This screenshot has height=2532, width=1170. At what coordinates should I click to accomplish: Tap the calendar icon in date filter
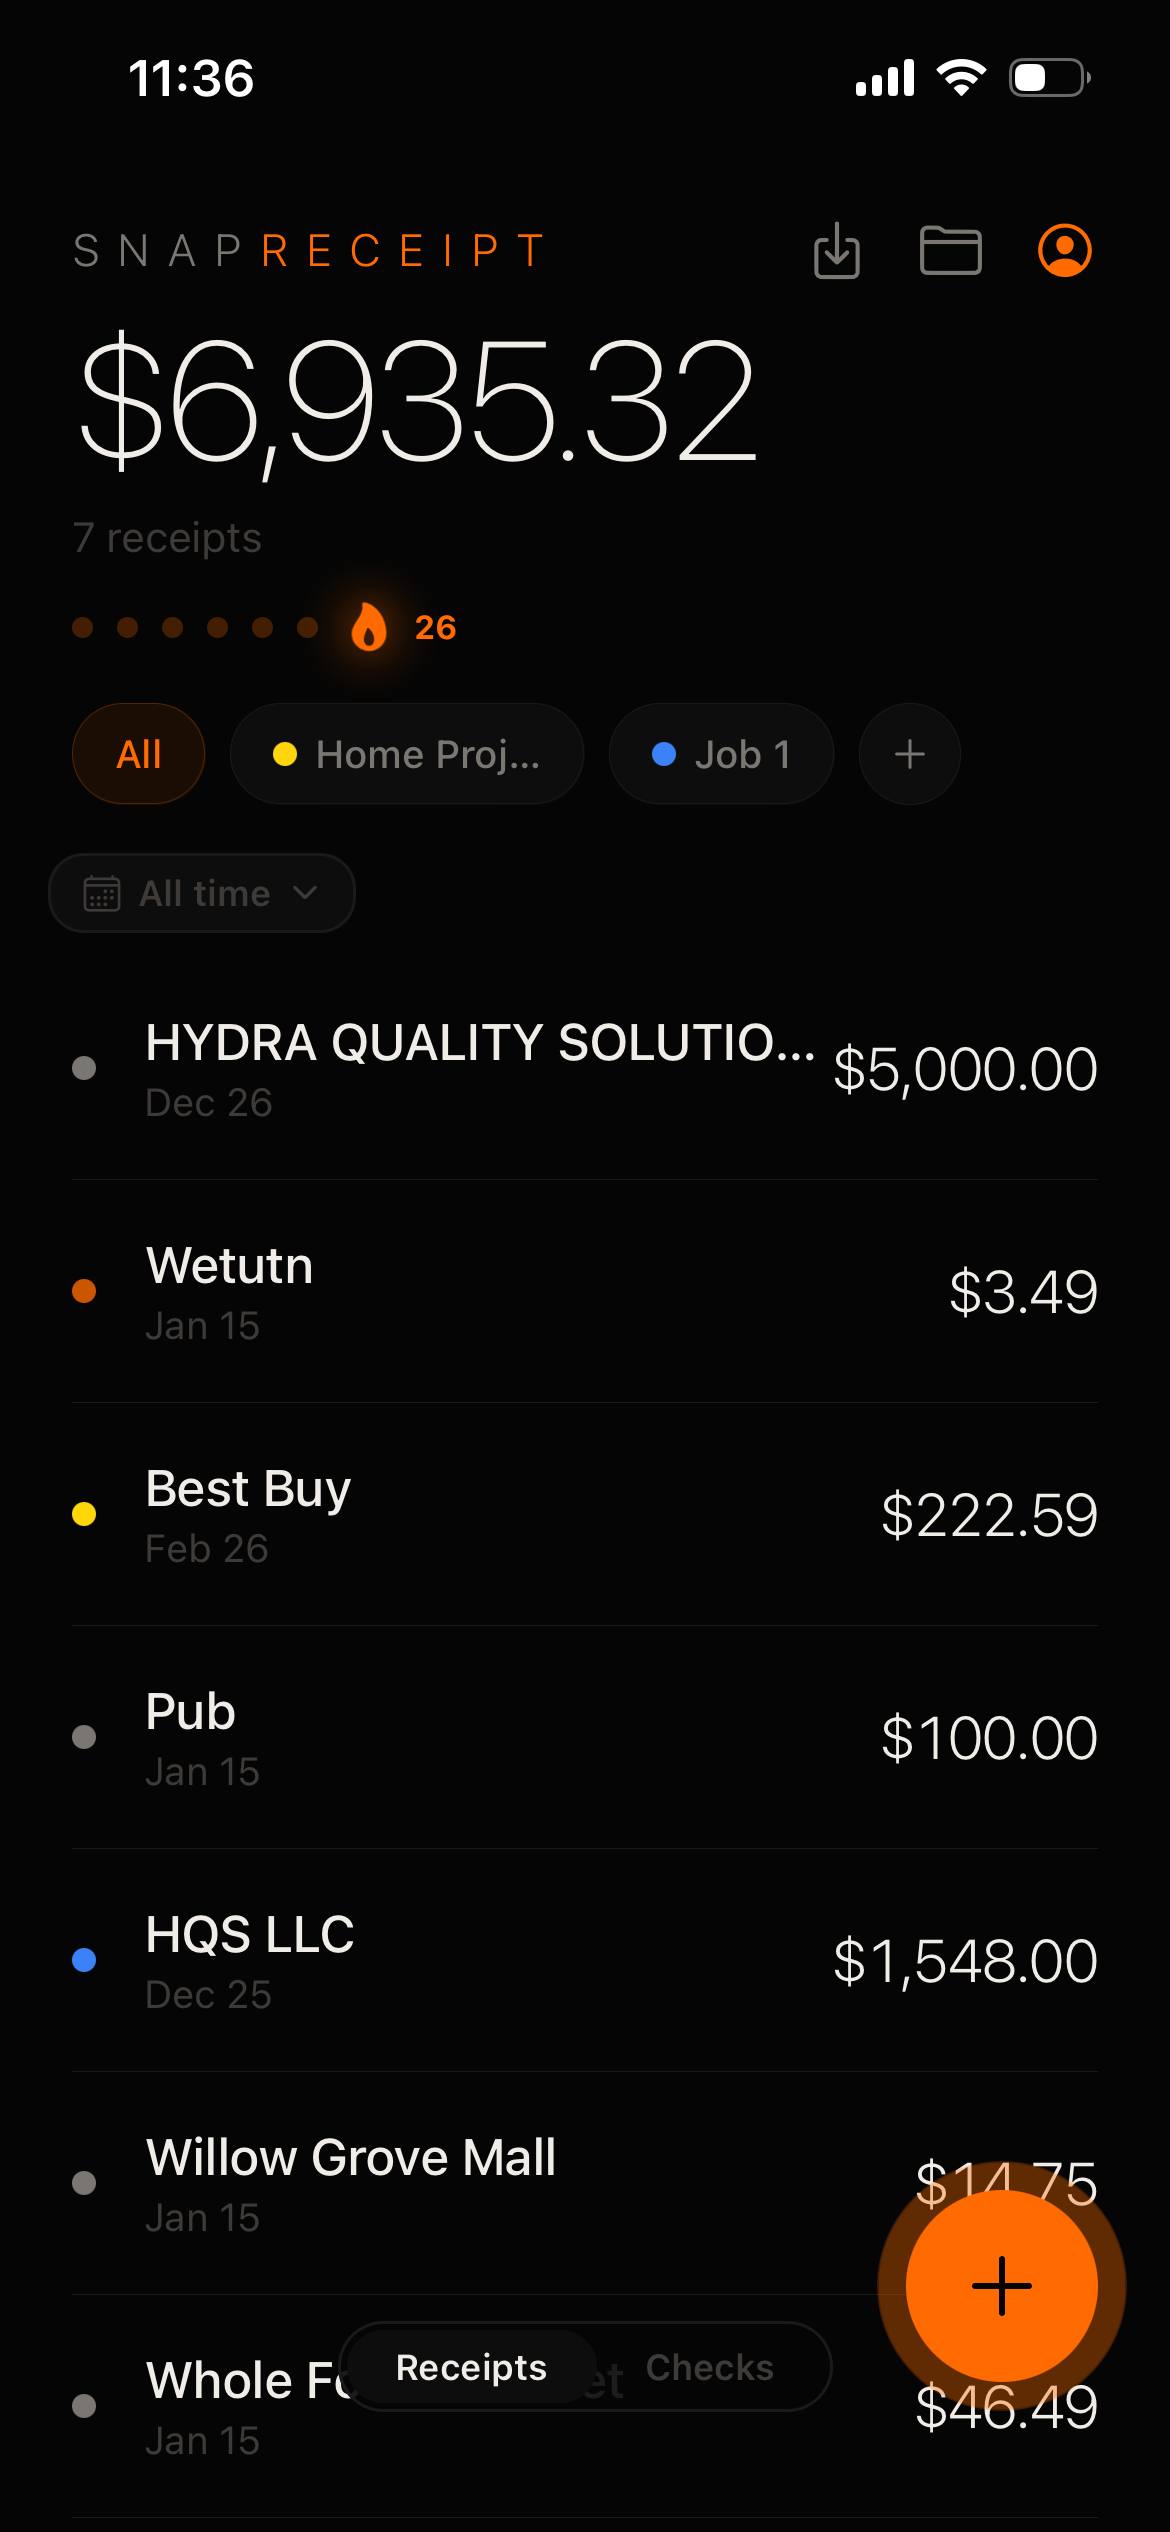click(102, 893)
